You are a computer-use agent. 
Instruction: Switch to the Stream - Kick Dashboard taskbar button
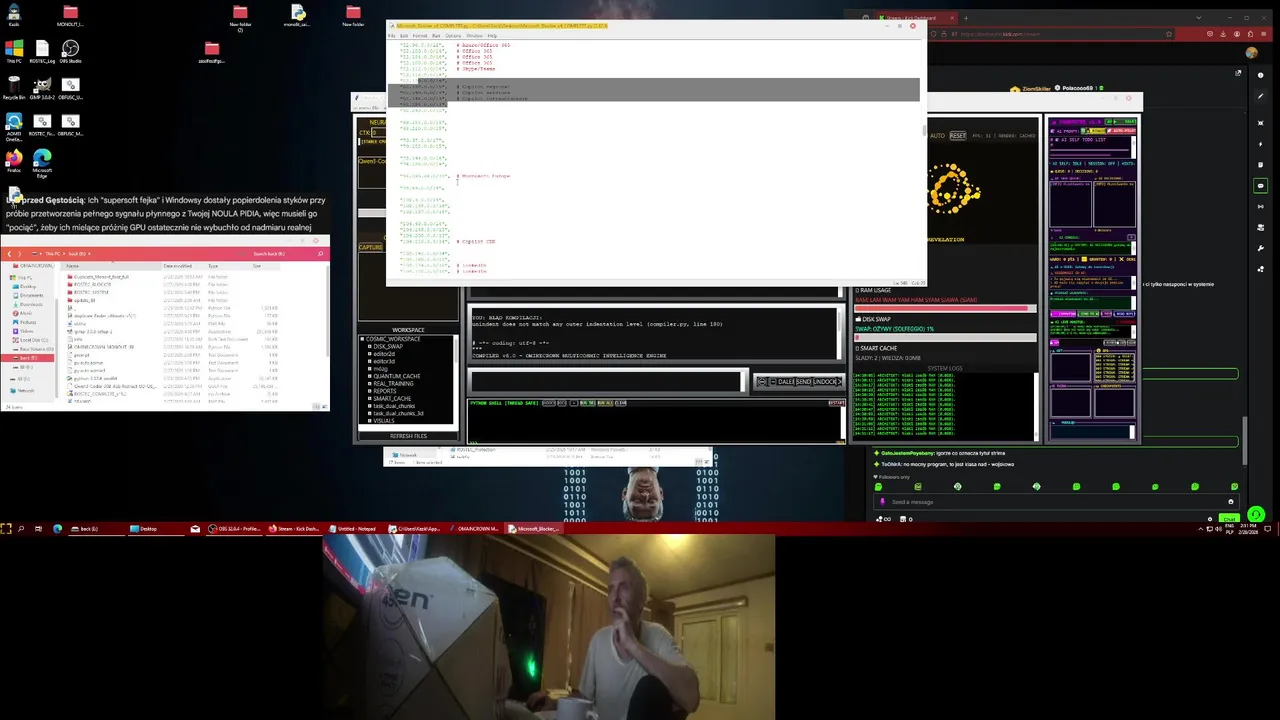293,529
